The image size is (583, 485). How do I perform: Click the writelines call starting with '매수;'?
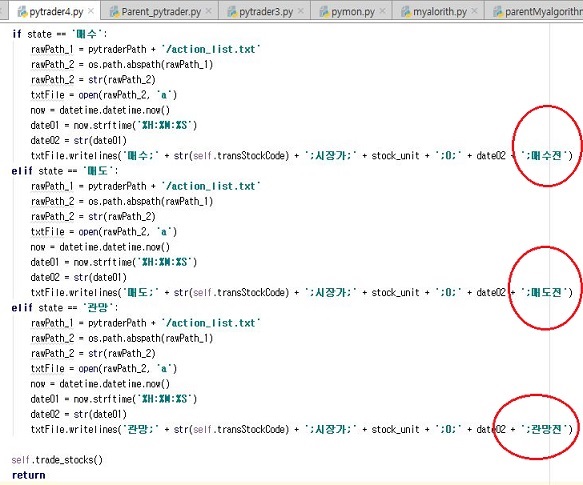coord(302,155)
